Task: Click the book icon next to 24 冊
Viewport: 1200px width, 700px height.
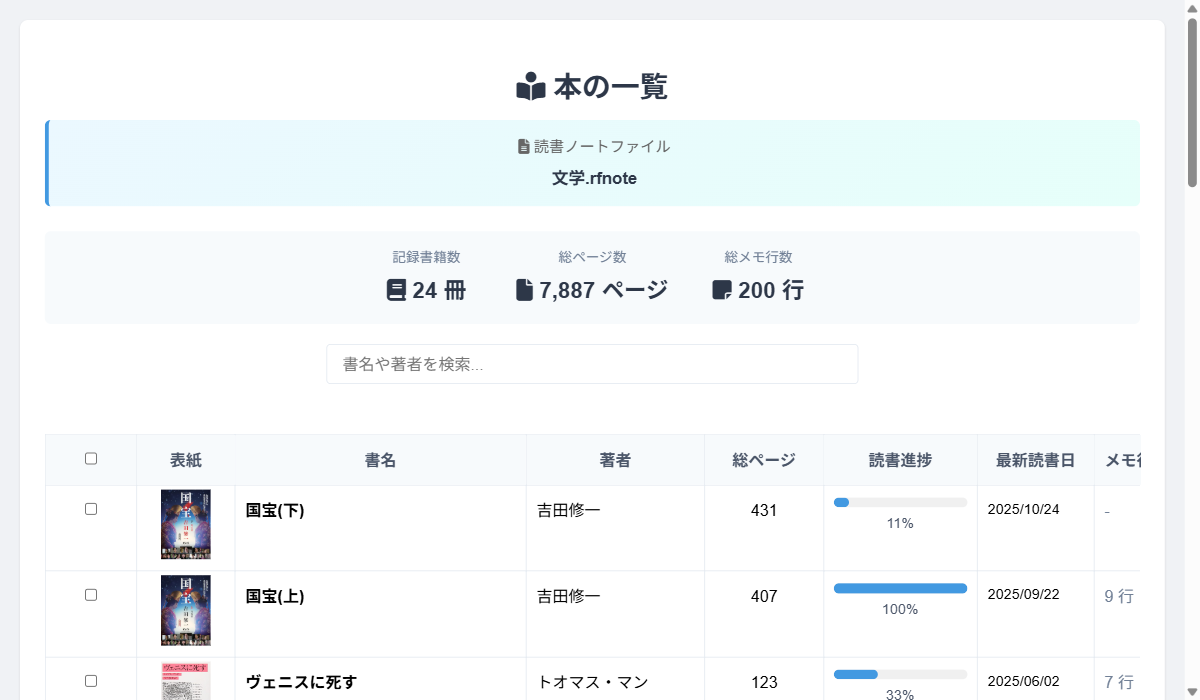Action: [395, 290]
